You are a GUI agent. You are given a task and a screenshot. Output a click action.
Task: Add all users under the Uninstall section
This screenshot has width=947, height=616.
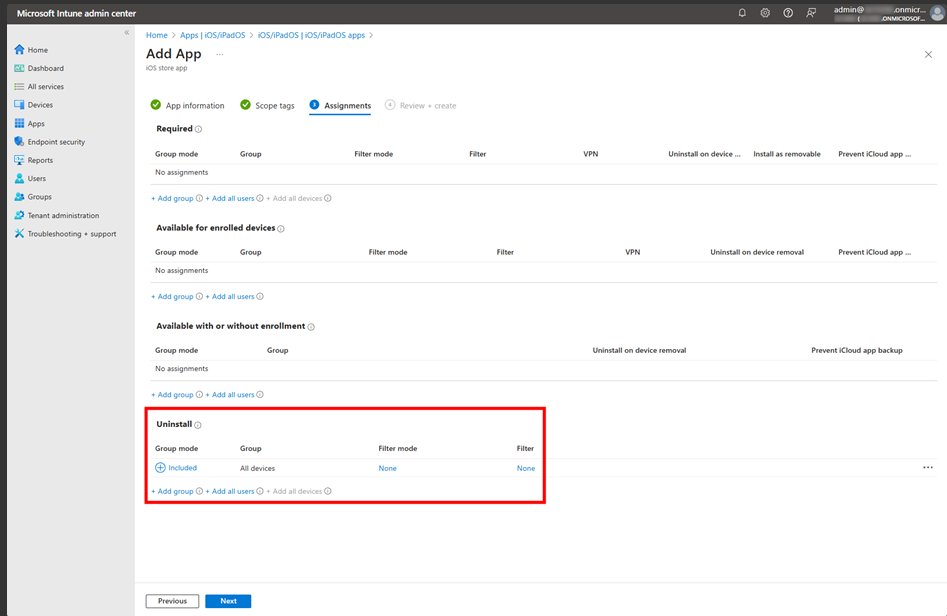[230, 491]
